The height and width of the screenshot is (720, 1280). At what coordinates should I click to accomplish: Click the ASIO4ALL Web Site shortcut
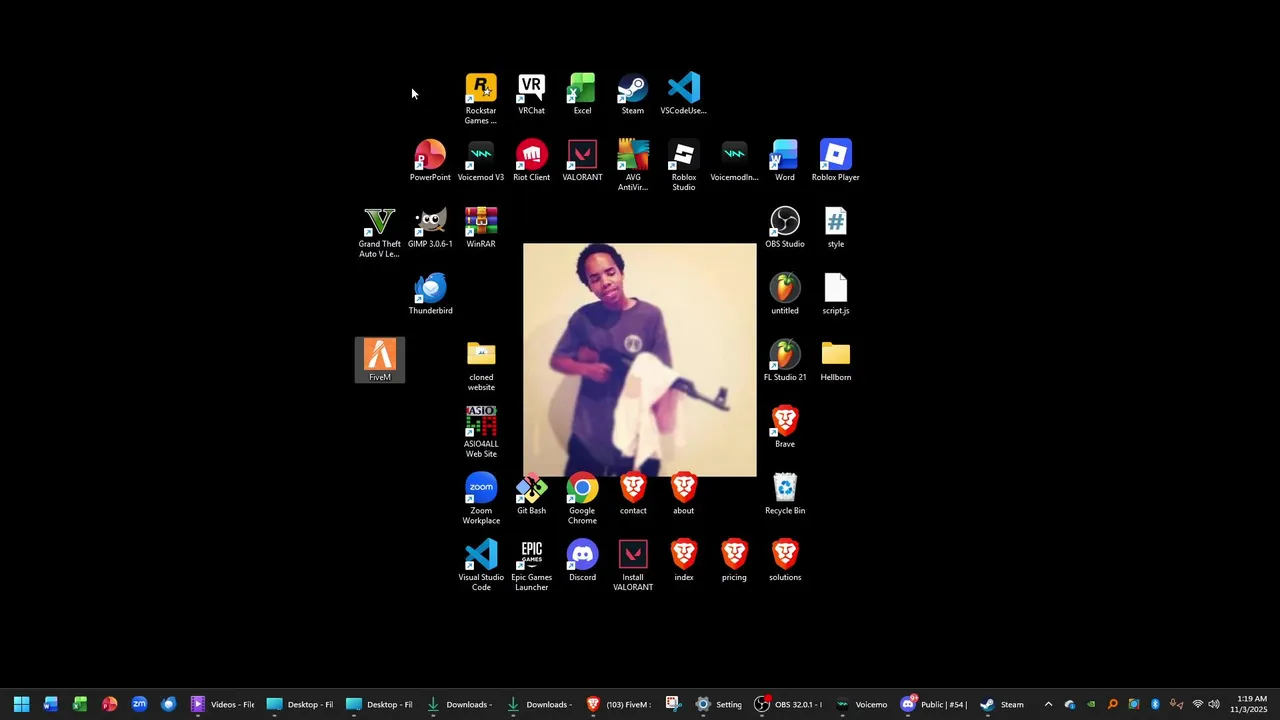(481, 432)
